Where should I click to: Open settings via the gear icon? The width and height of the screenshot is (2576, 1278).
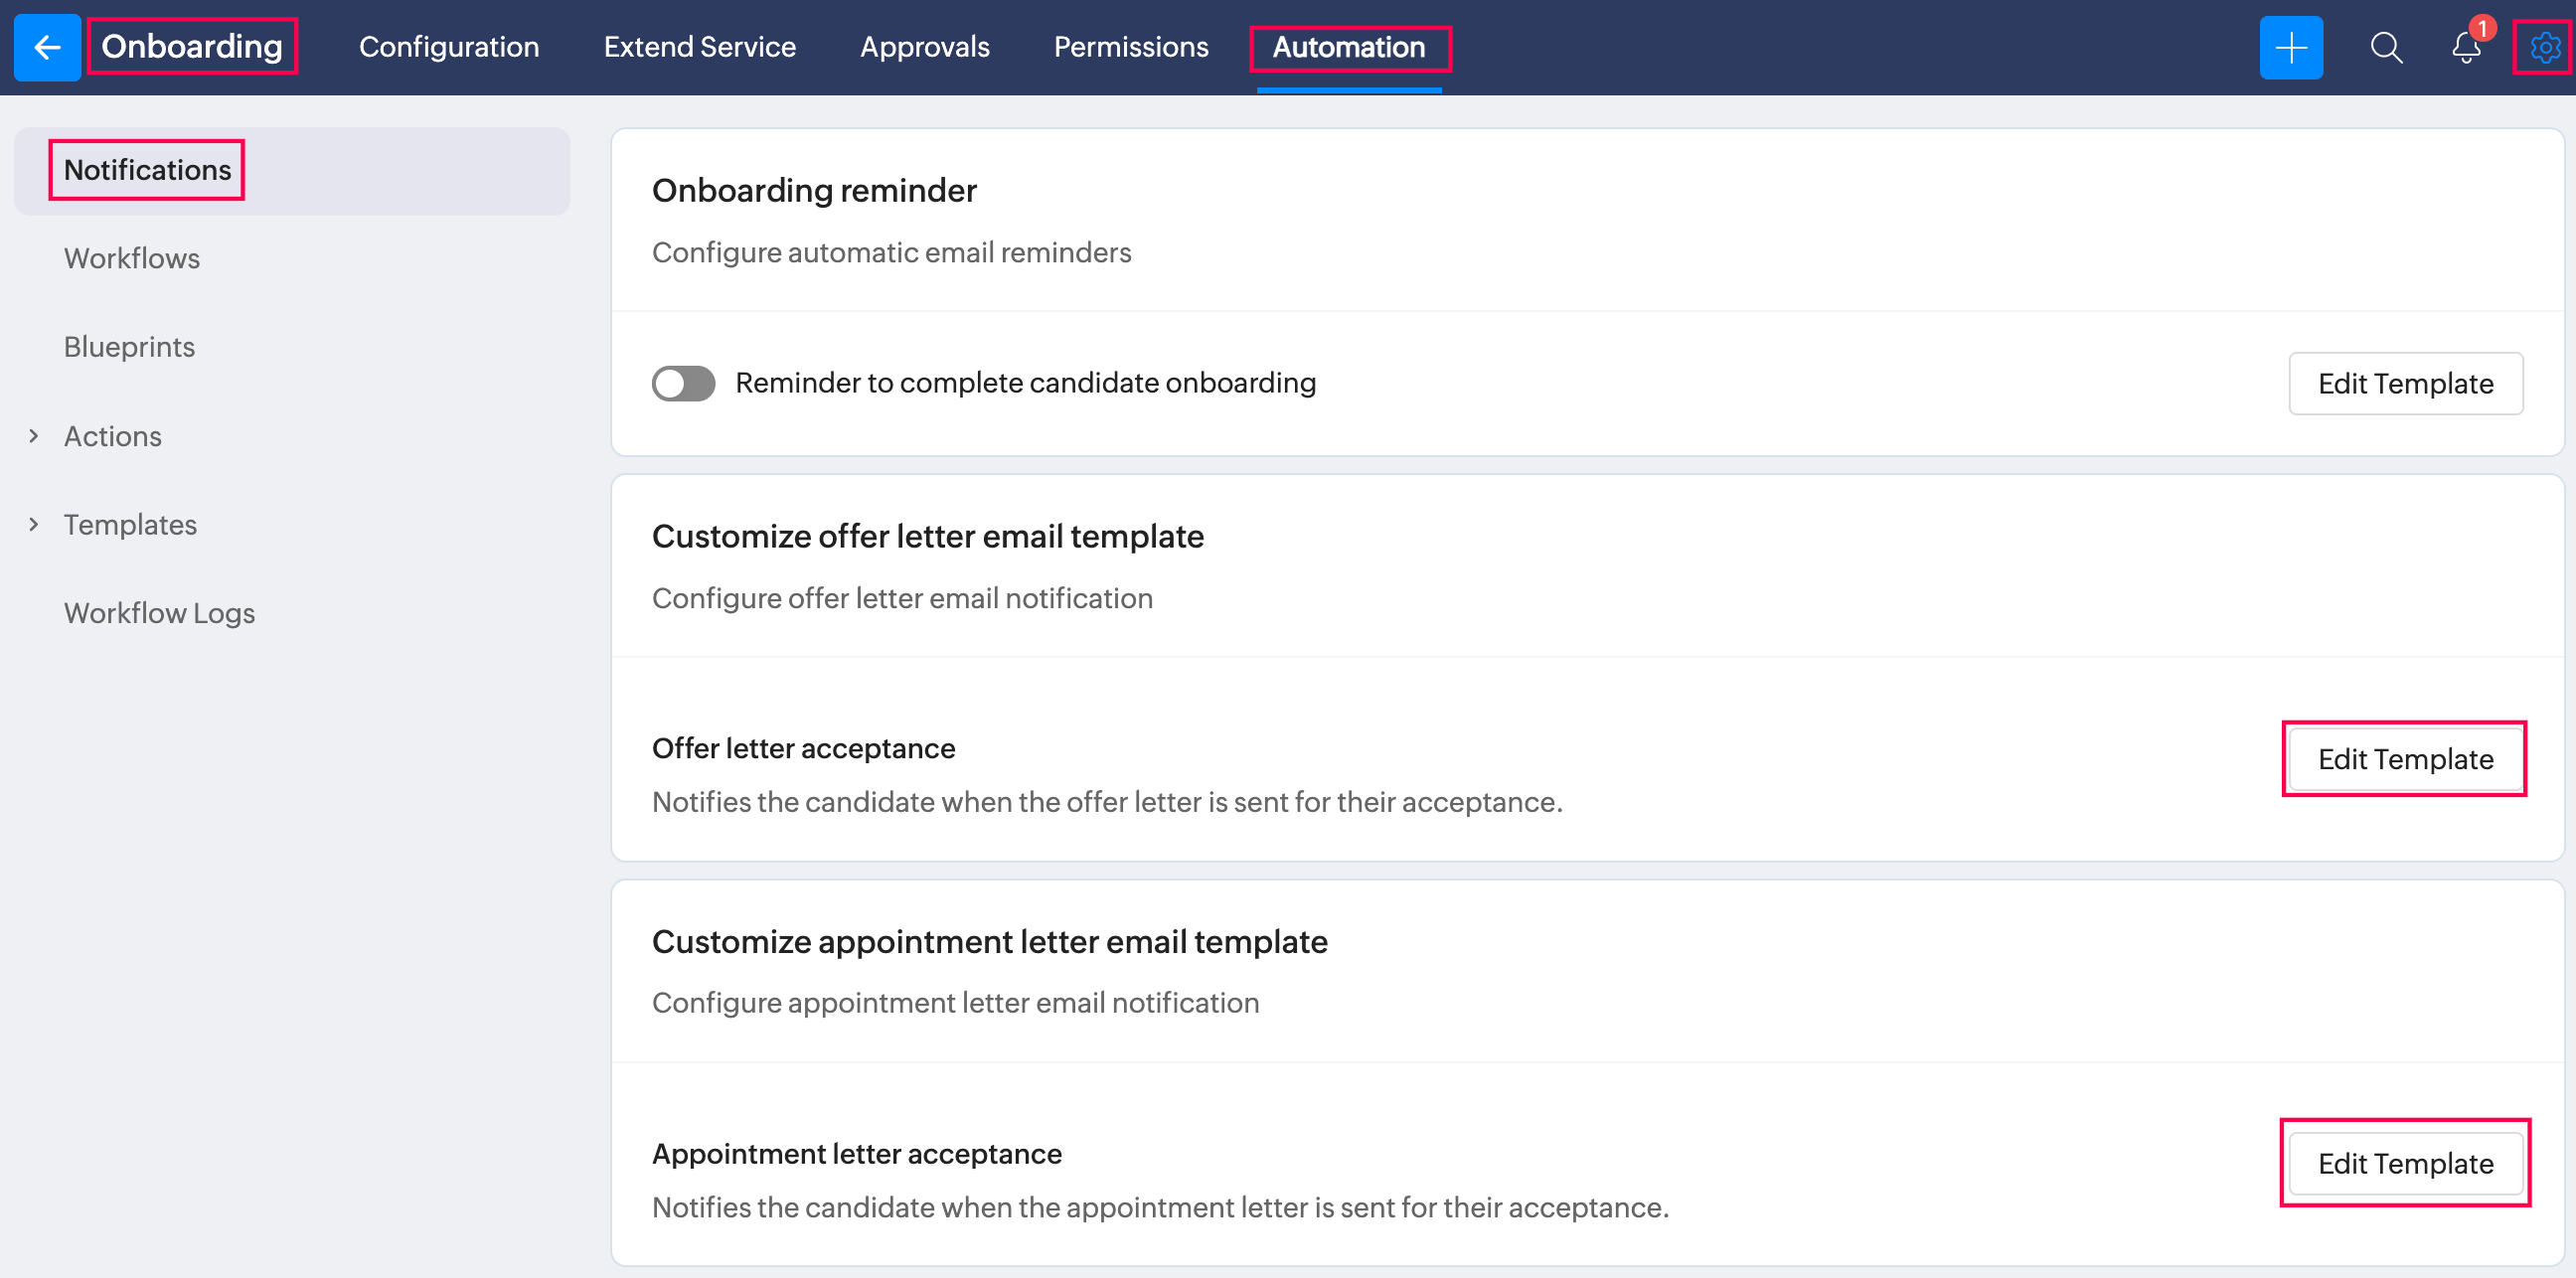click(2544, 47)
